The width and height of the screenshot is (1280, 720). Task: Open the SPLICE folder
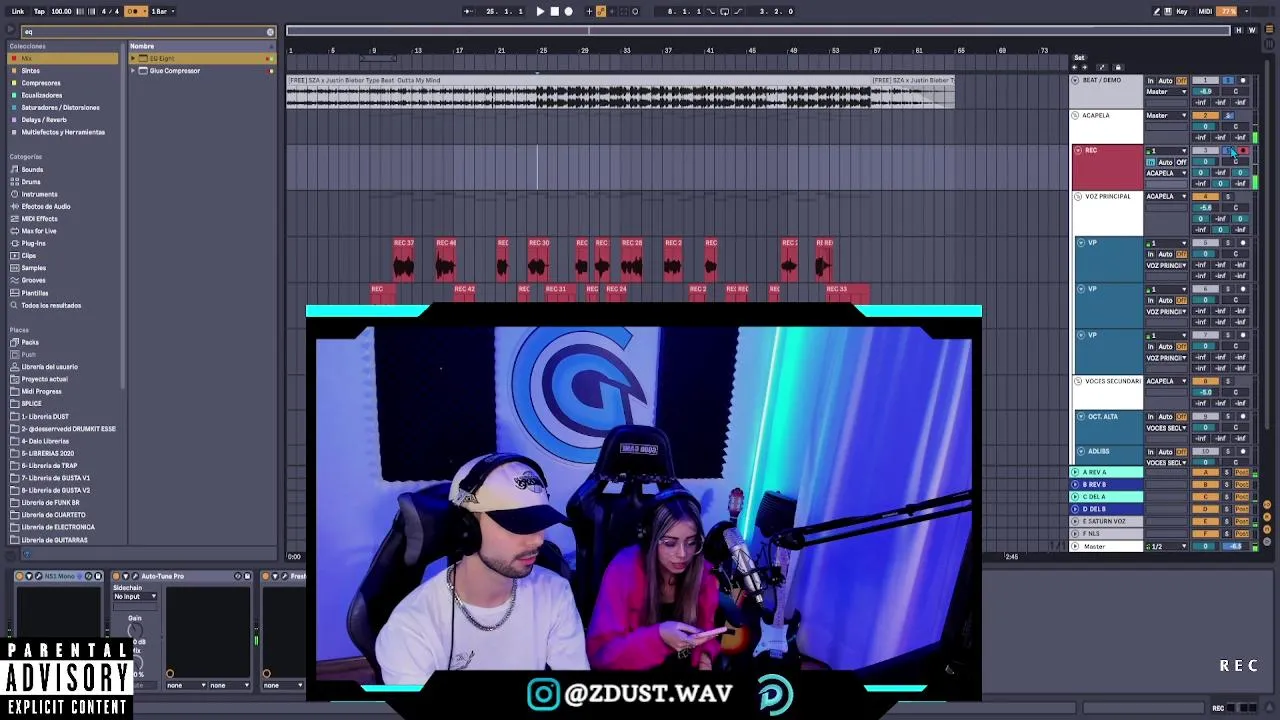click(32, 404)
